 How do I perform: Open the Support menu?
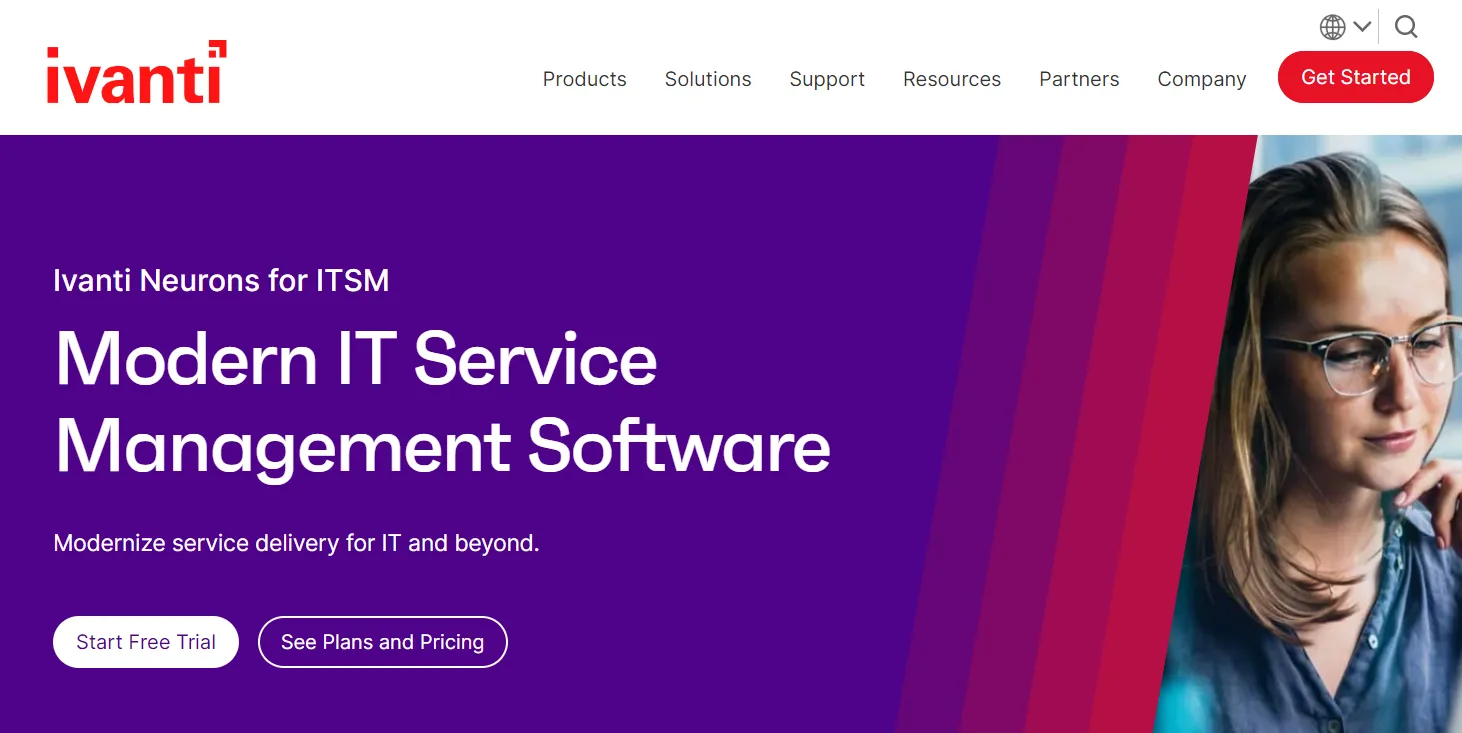[827, 79]
